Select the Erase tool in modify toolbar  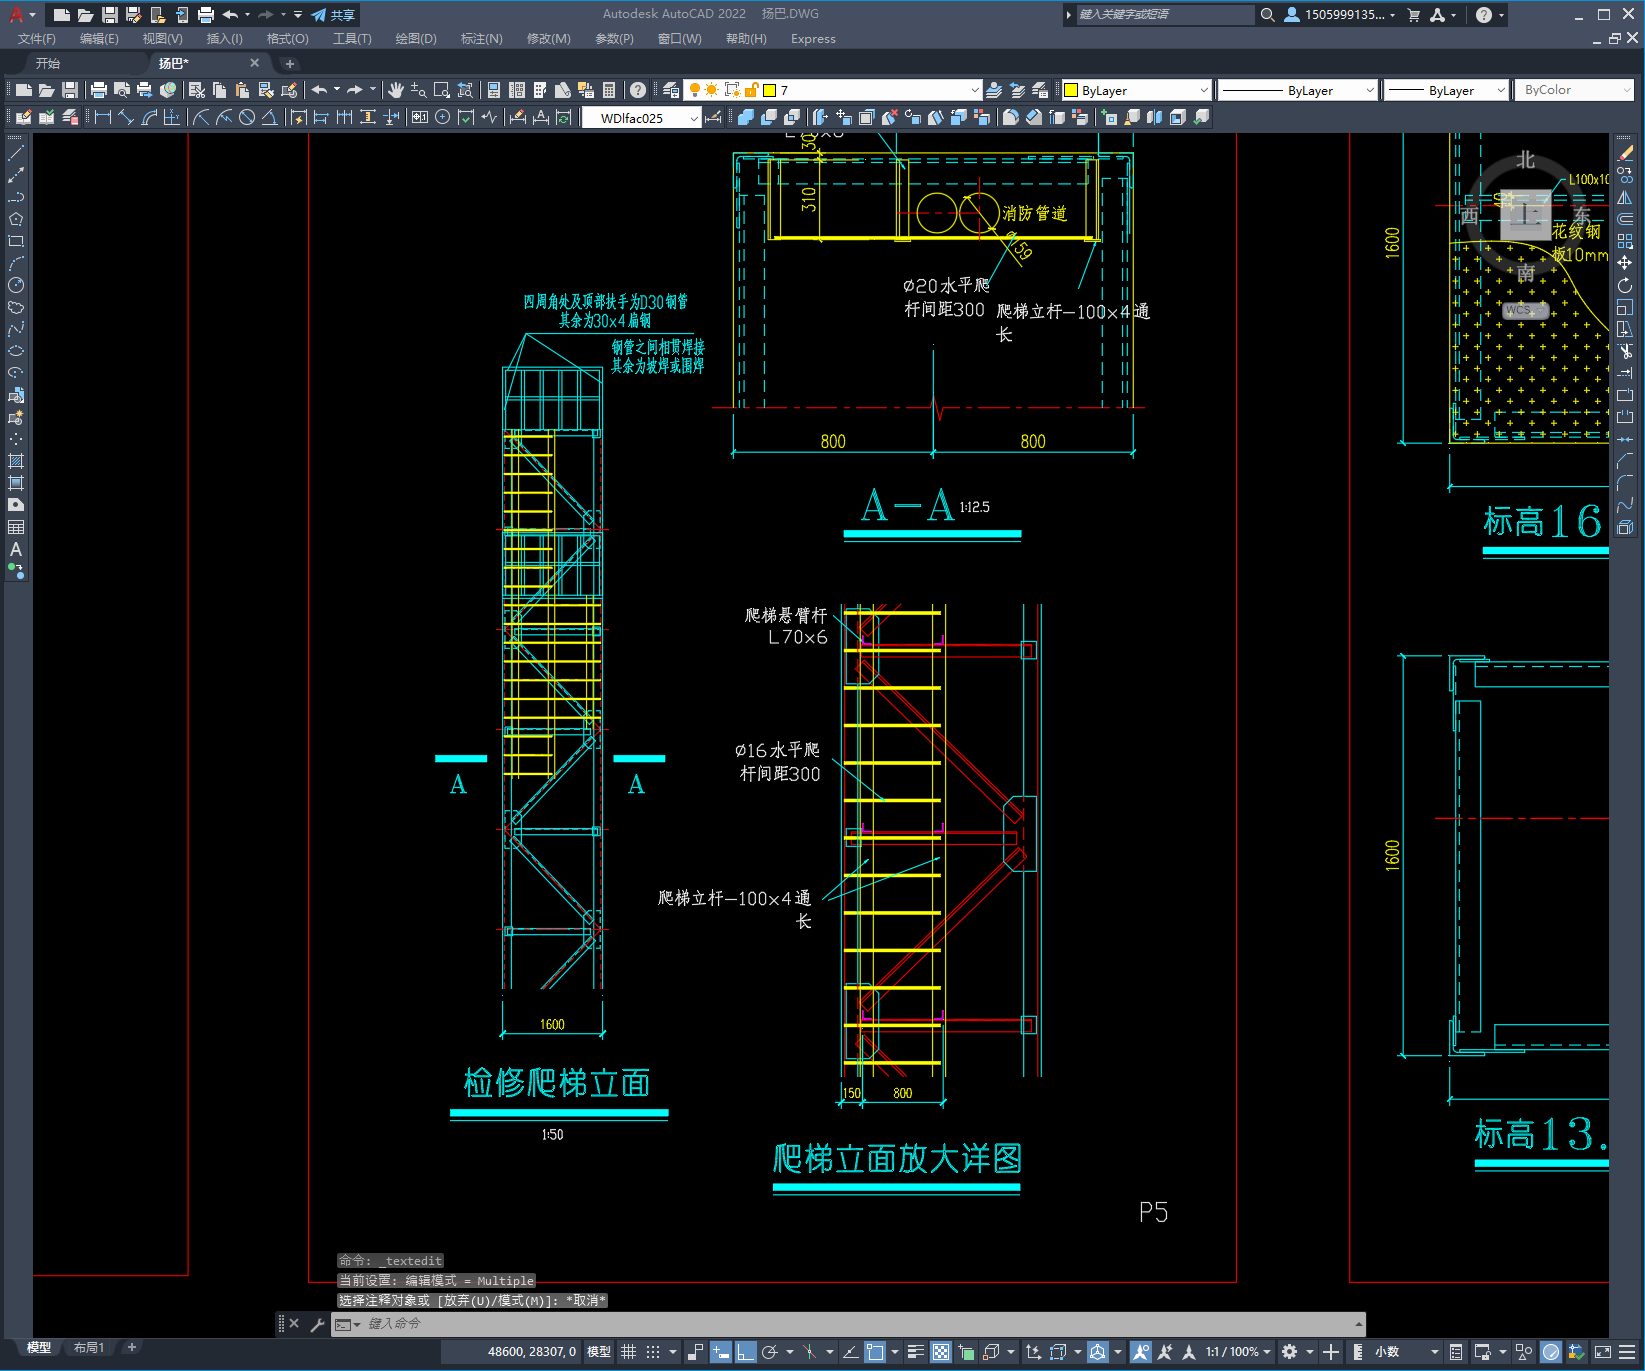[x=1625, y=154]
